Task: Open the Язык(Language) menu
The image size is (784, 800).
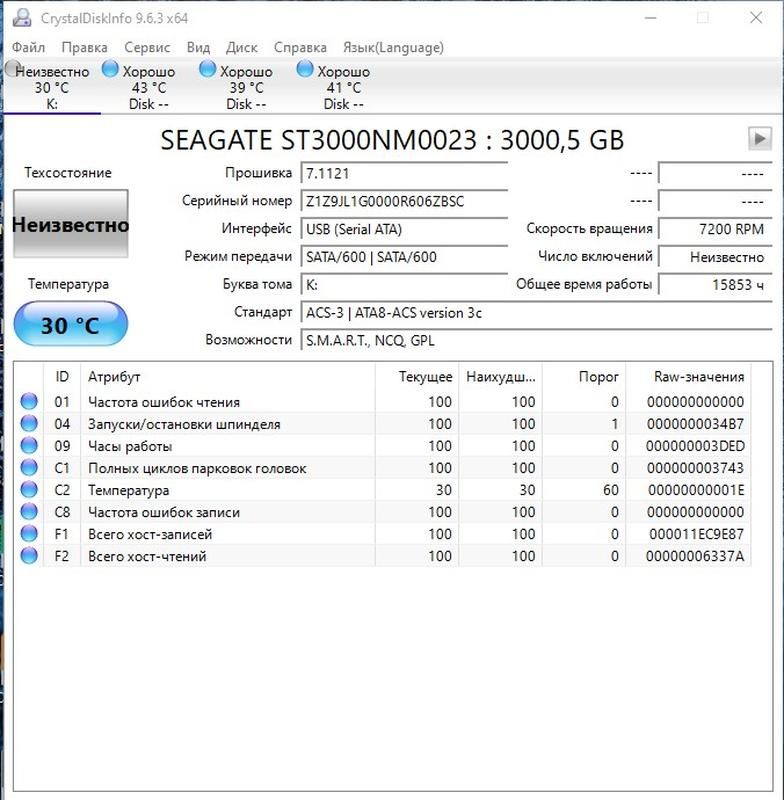Action: [x=393, y=47]
